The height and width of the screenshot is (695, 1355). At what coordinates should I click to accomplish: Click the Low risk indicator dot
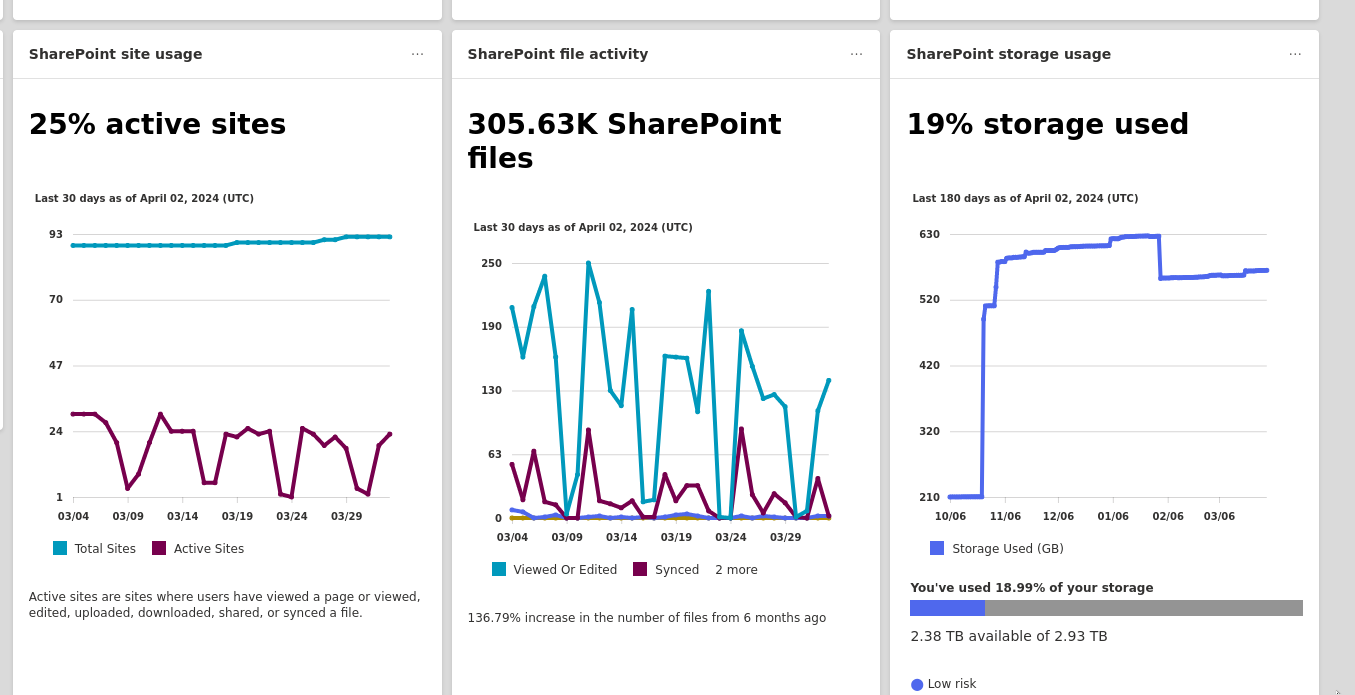coord(917,684)
